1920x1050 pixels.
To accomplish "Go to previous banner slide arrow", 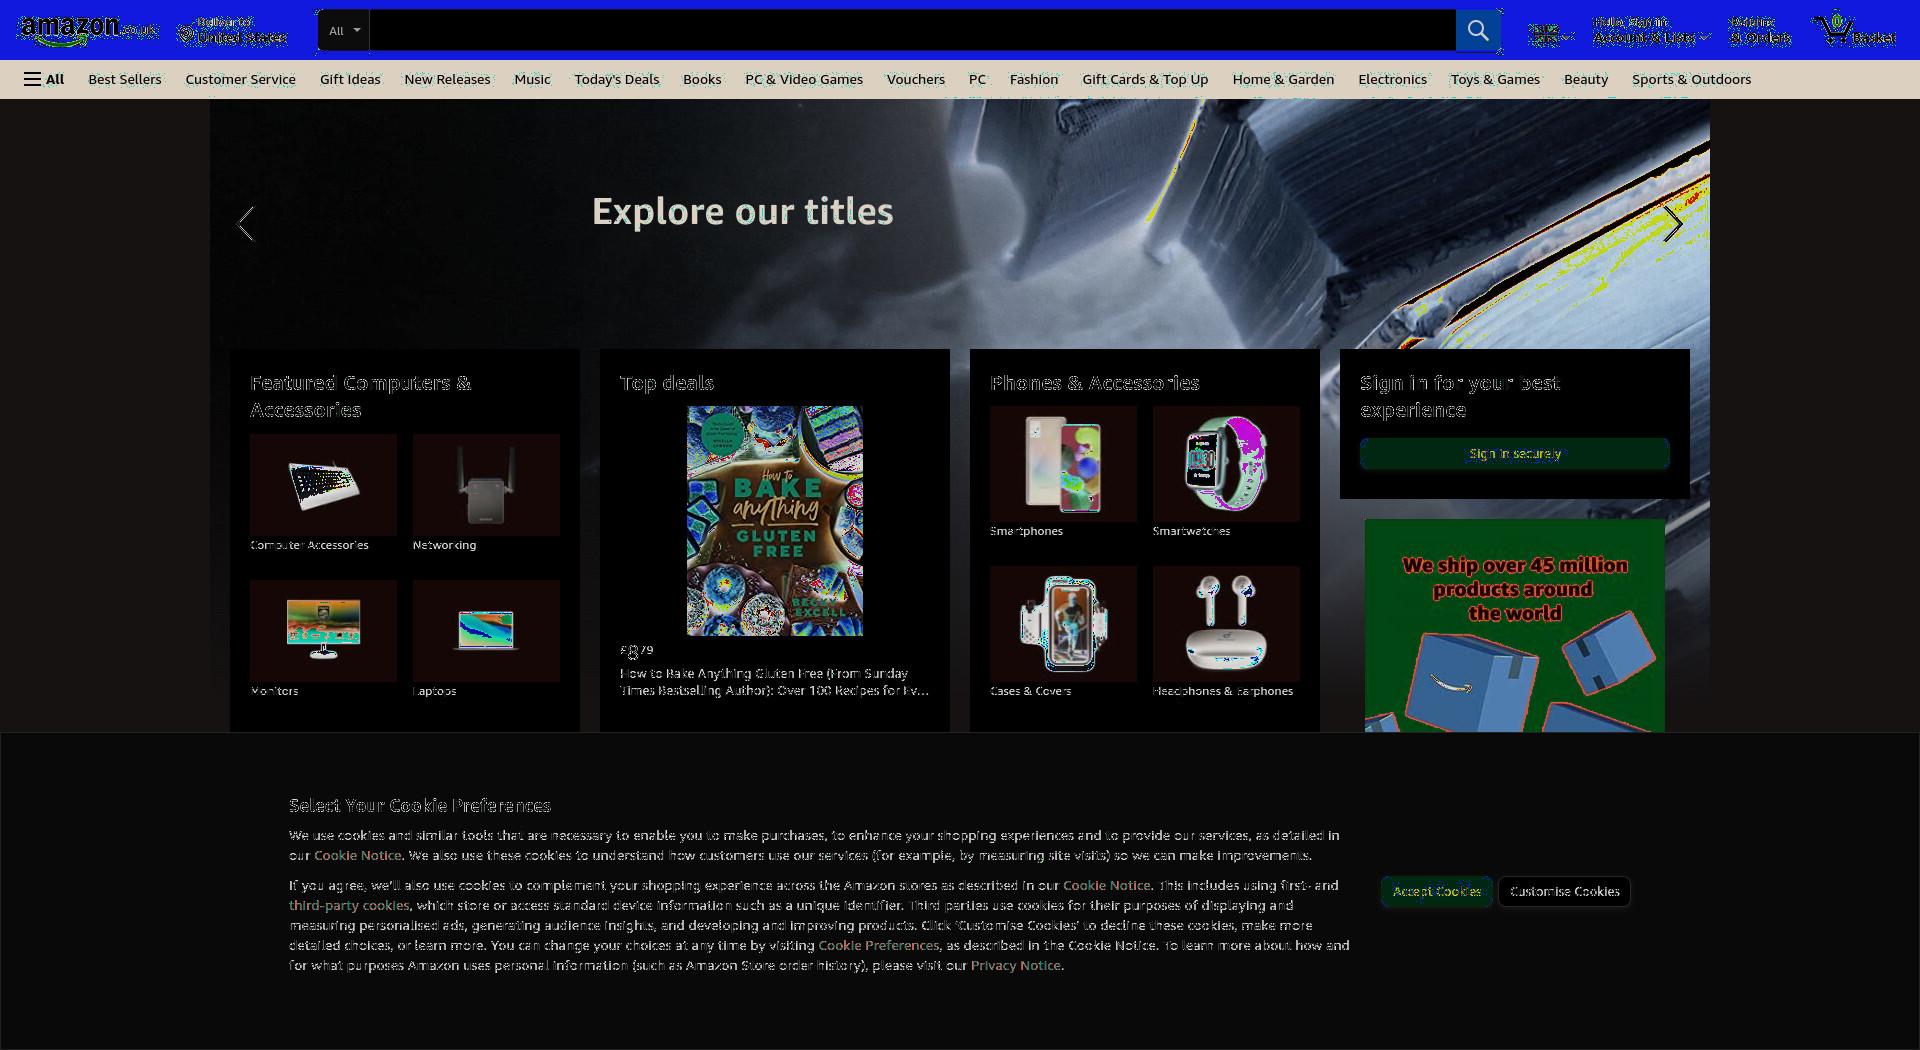I will pos(246,224).
